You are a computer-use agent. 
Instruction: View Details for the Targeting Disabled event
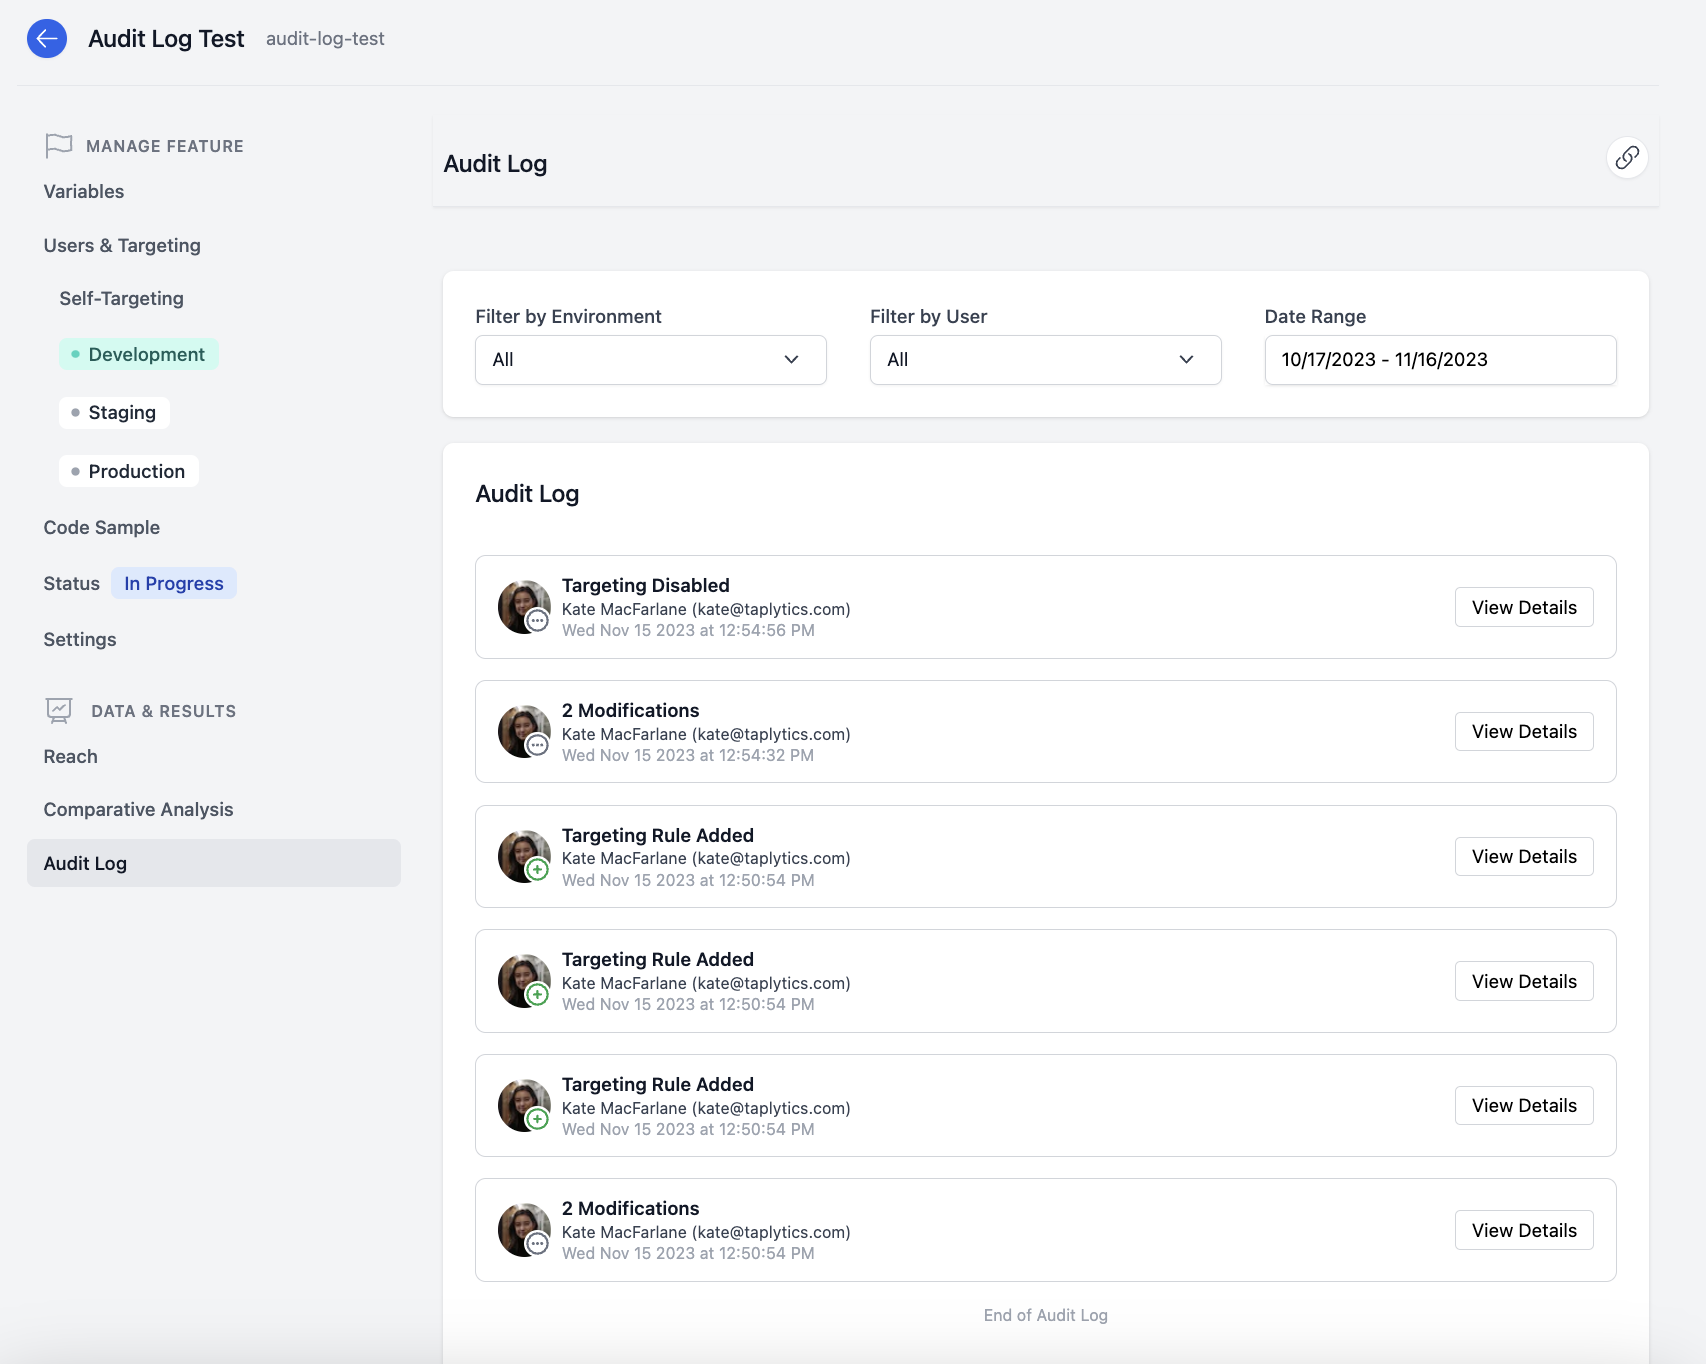pyautogui.click(x=1523, y=606)
